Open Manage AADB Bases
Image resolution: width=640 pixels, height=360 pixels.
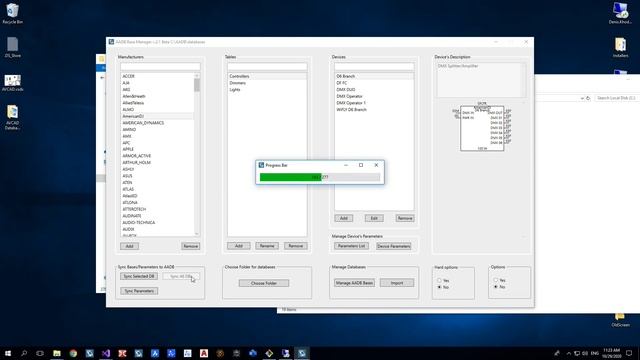click(354, 283)
